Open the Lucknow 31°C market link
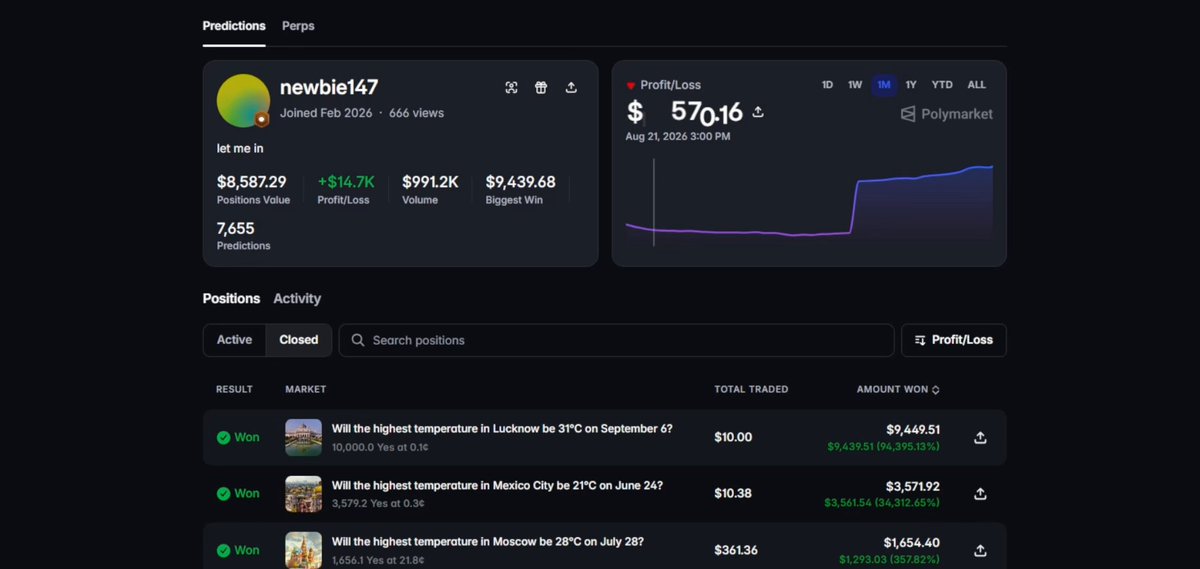Viewport: 1200px width, 569px height. 502,429
